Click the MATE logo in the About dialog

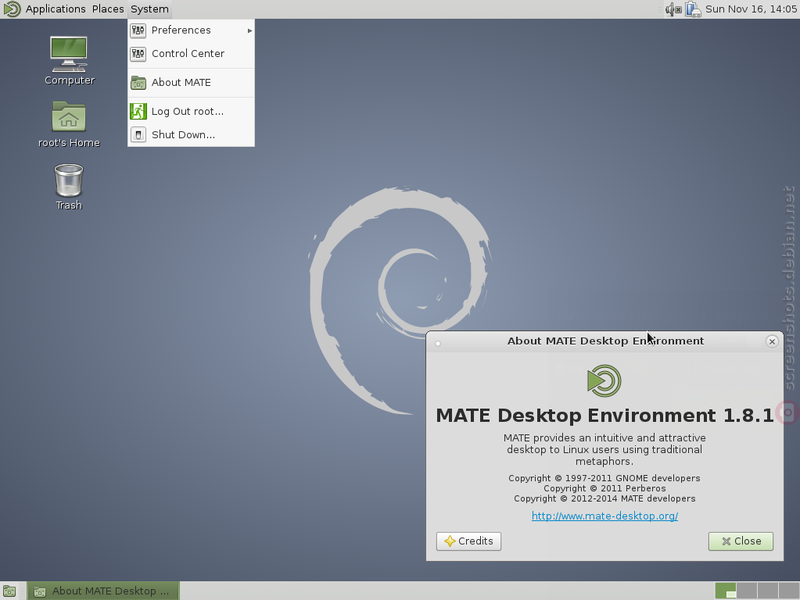point(604,381)
